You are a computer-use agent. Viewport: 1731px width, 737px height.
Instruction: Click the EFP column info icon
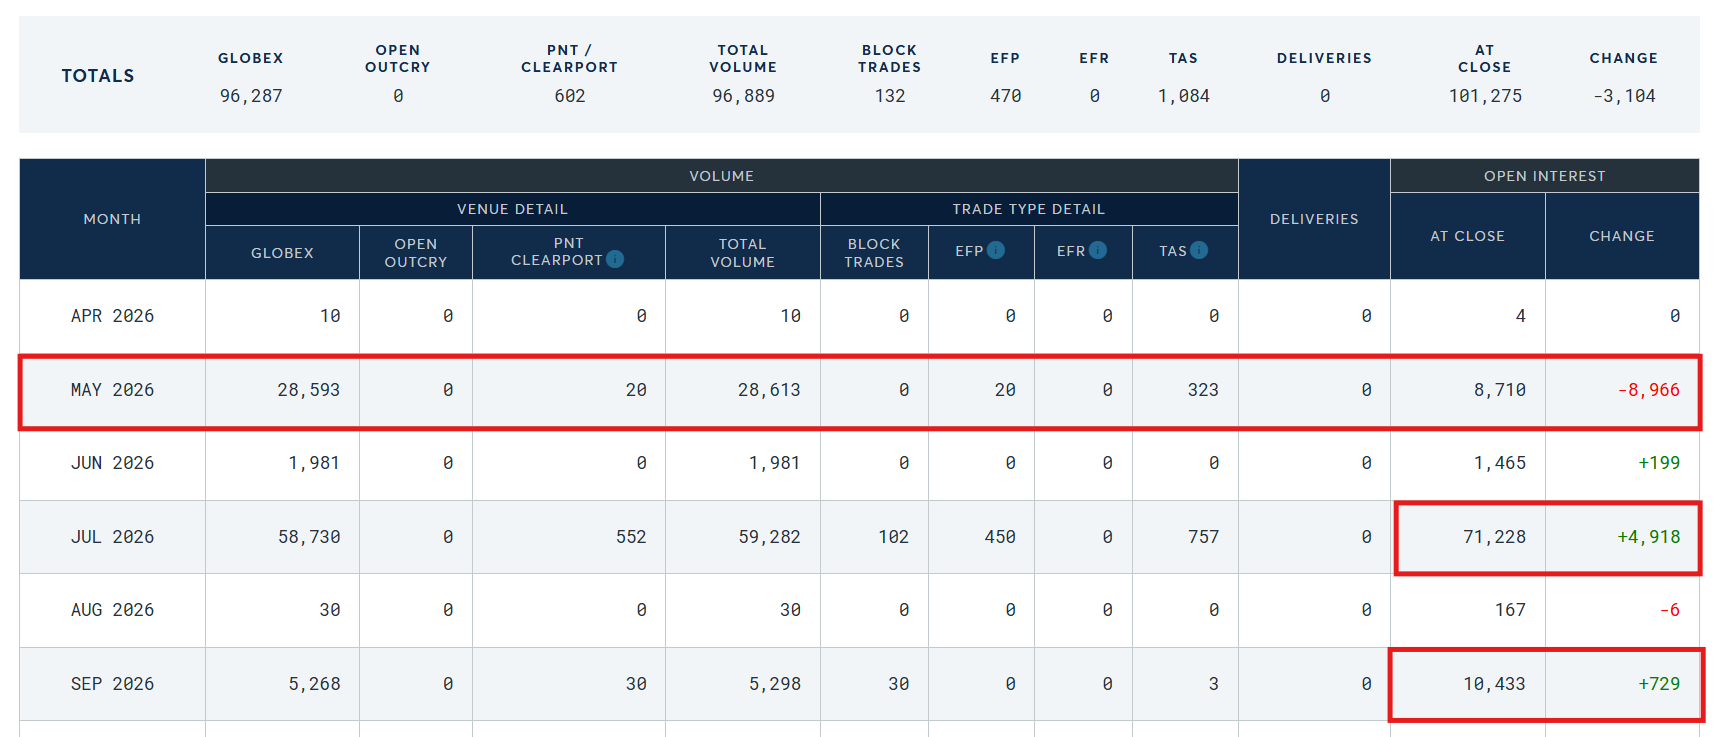[996, 250]
